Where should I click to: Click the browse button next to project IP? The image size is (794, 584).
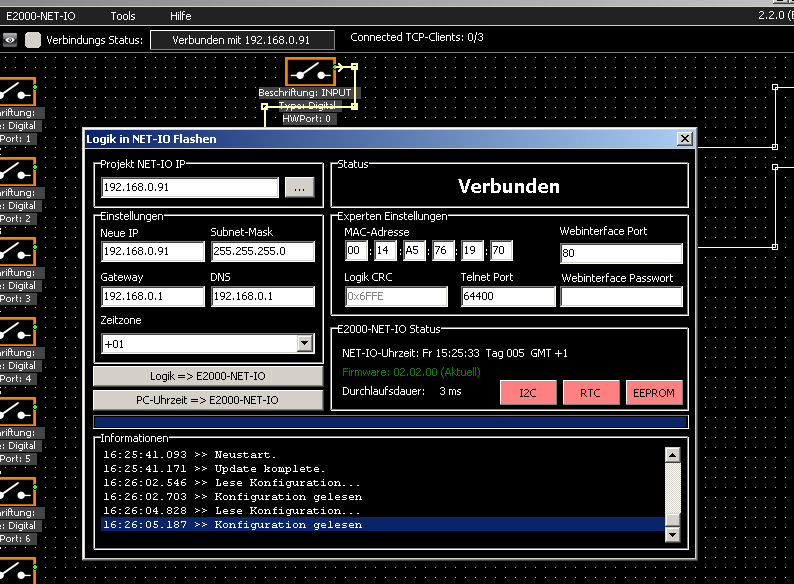point(299,188)
